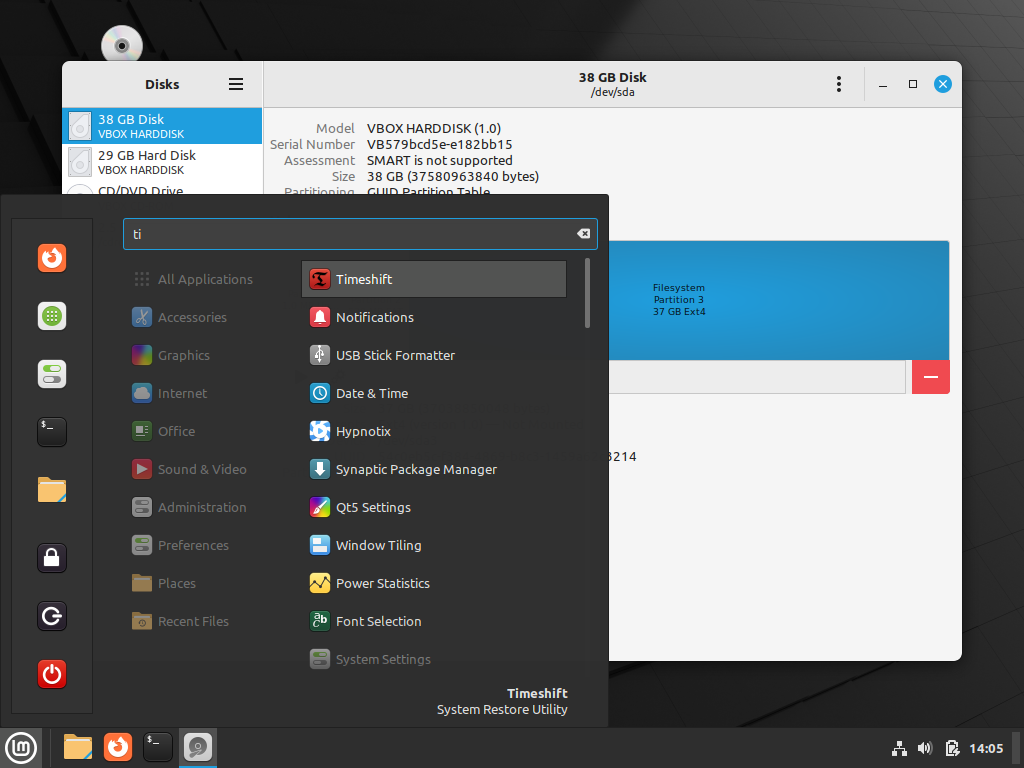Viewport: 1024px width, 768px height.
Task: Open the volume sound applet
Action: pyautogui.click(x=925, y=748)
